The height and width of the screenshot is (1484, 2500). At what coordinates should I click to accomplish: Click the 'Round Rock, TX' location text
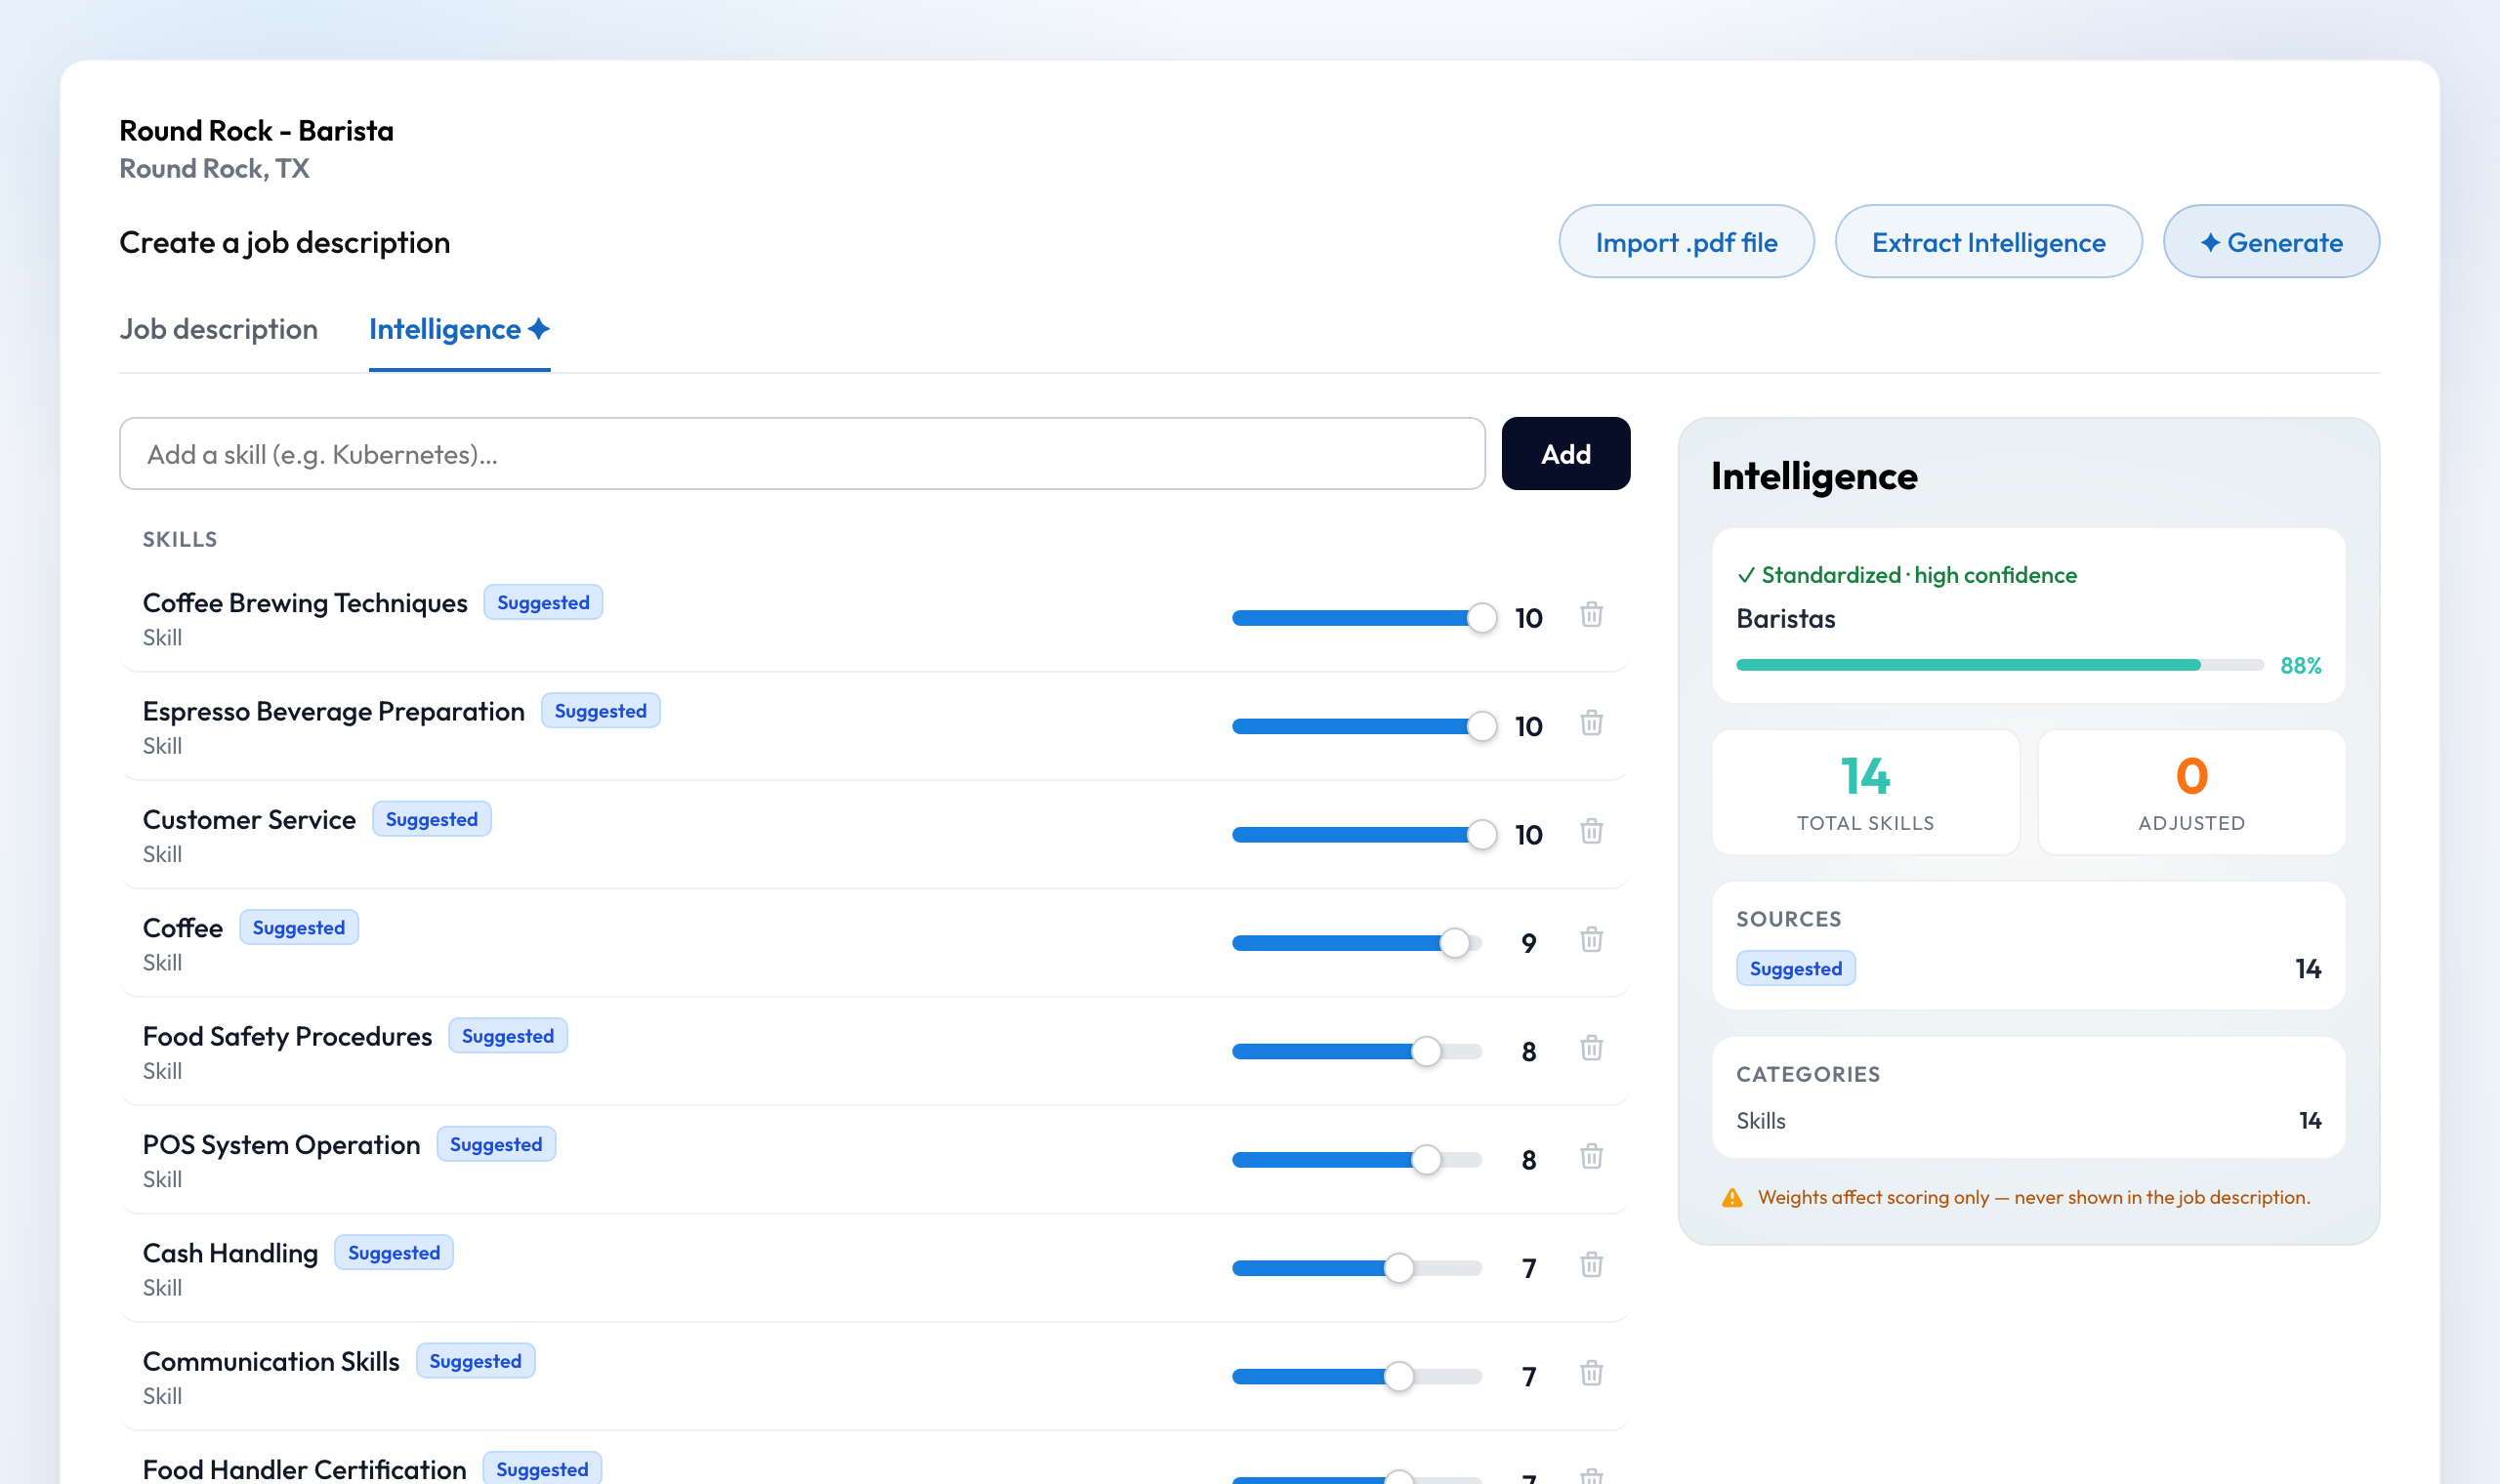214,168
